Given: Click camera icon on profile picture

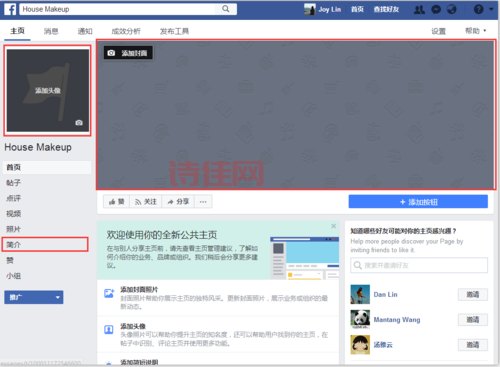Looking at the screenshot, I should pos(79,123).
